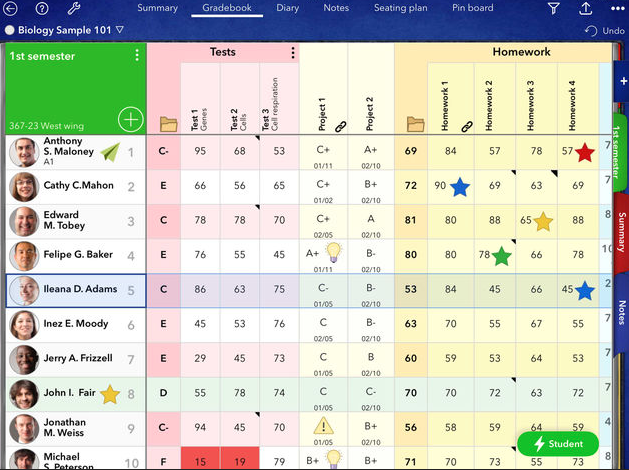Screen dimensions: 629x470
Task: Open the Diary tab
Action: pyautogui.click(x=287, y=8)
